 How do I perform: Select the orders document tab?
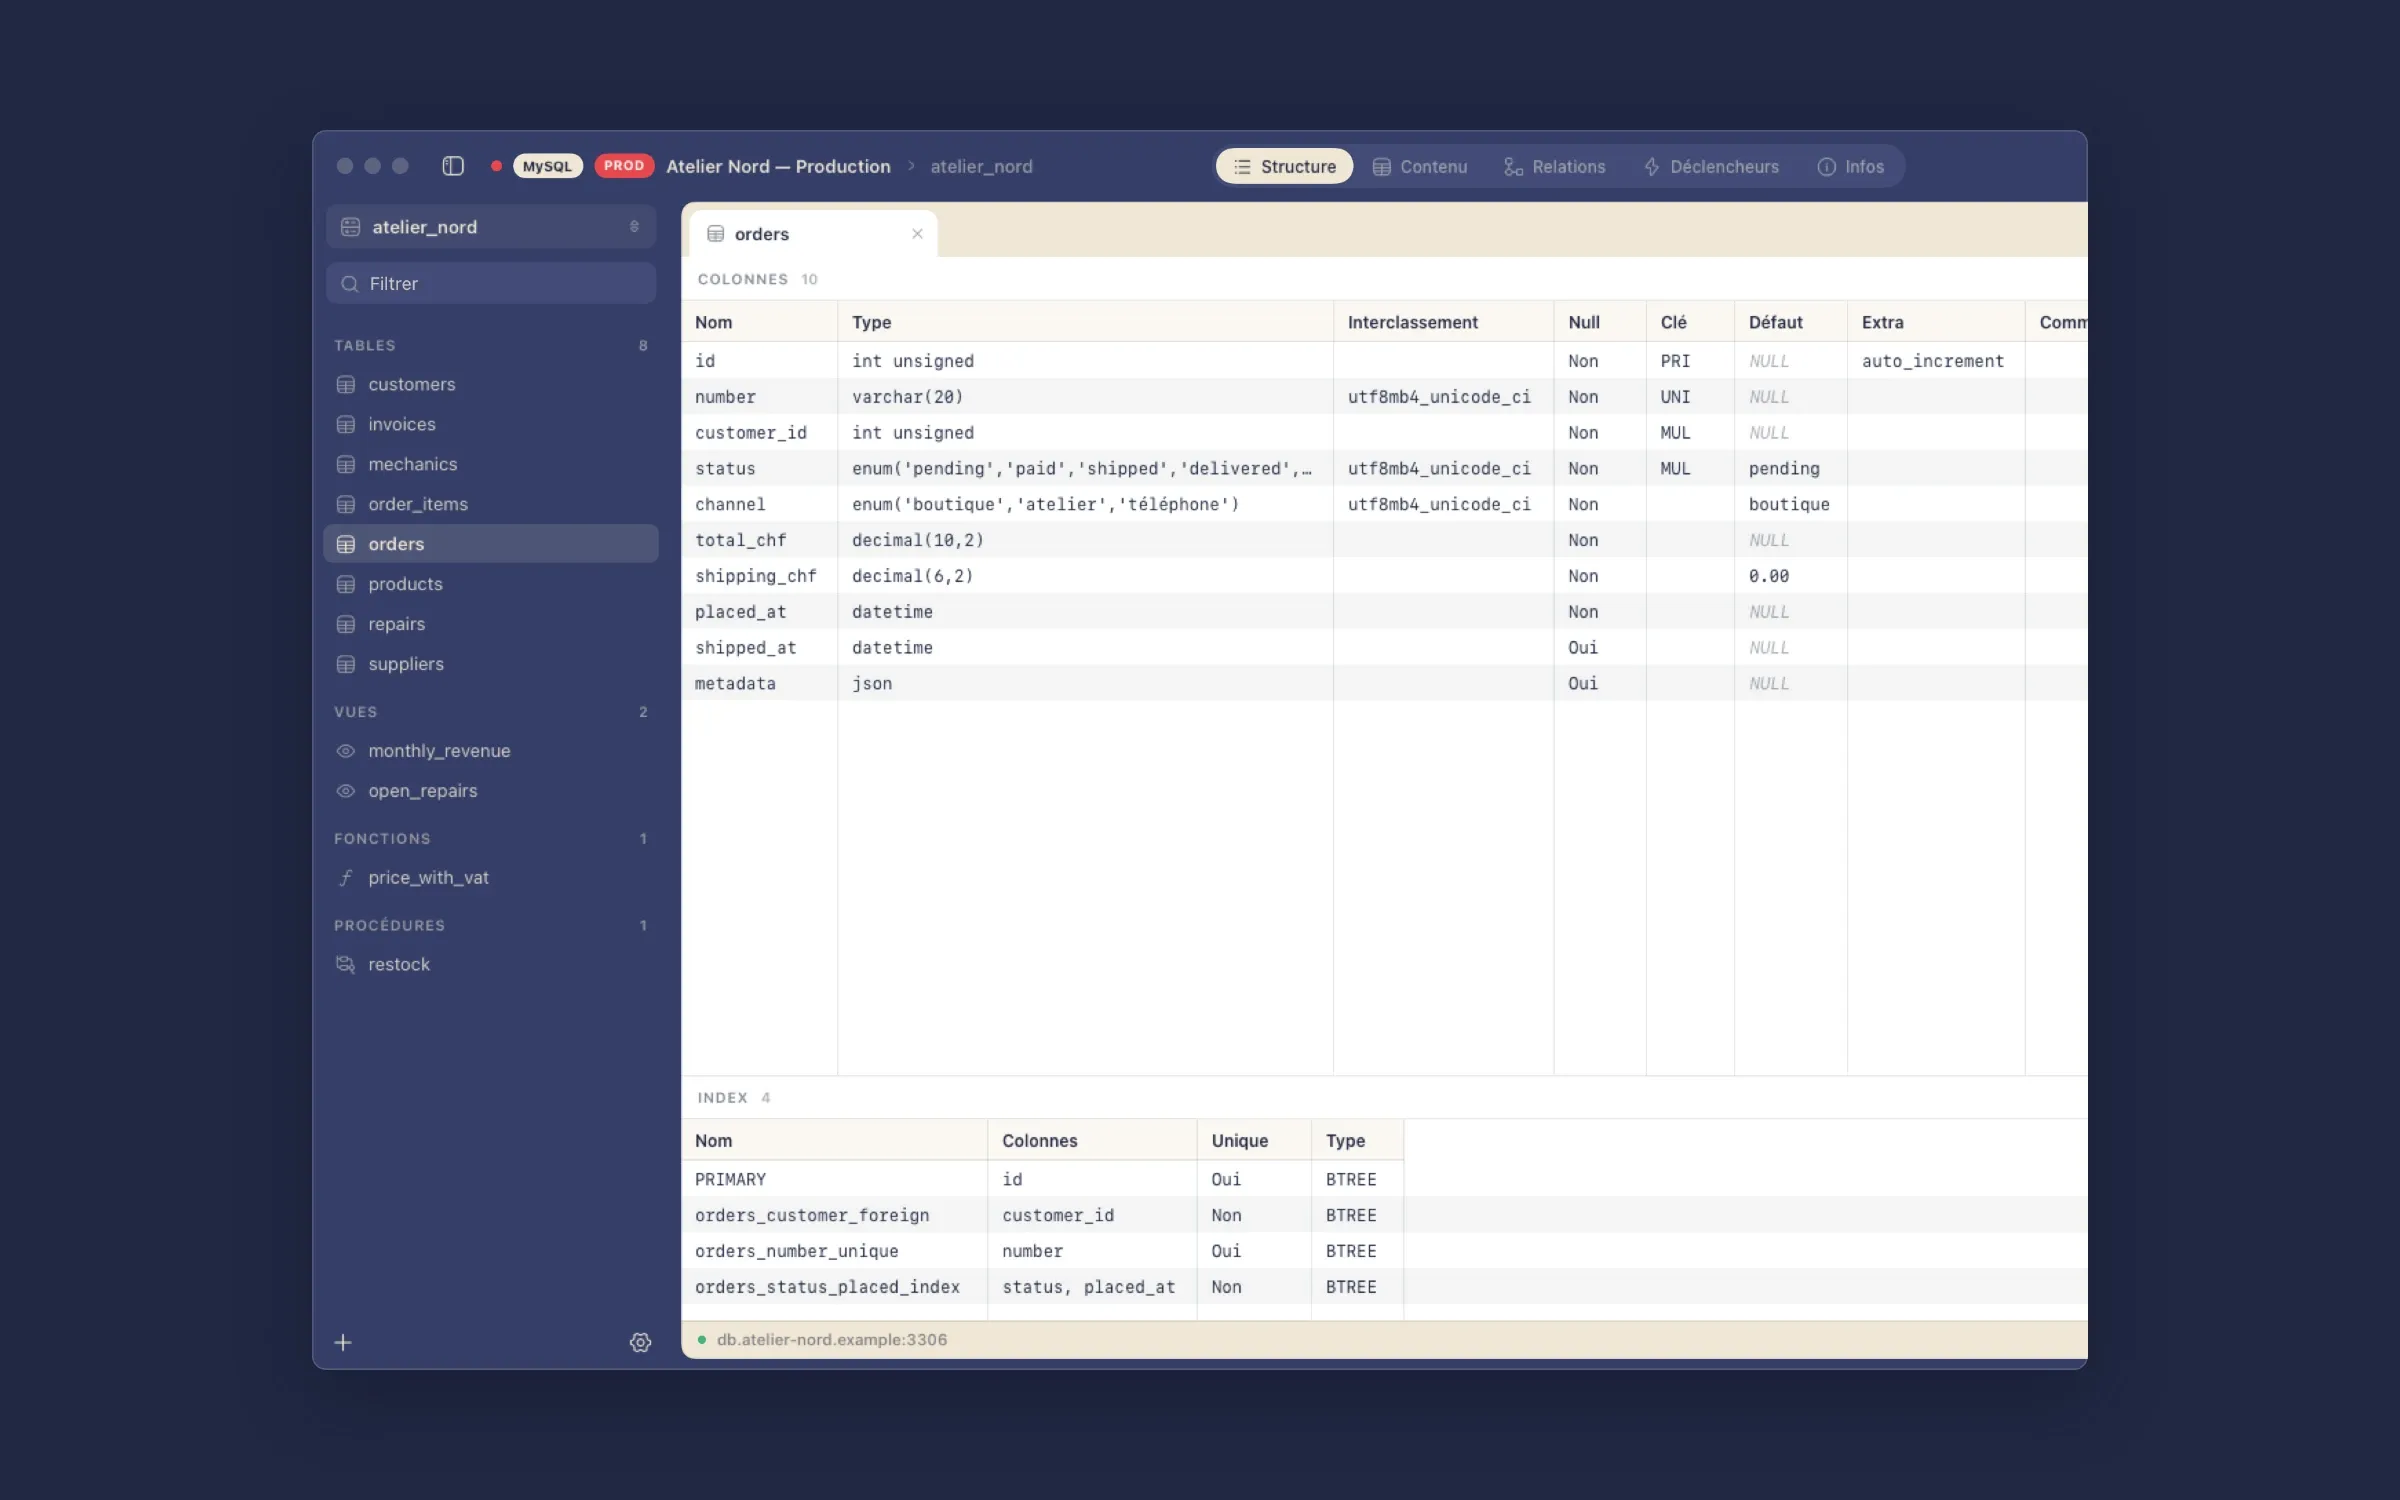click(813, 234)
